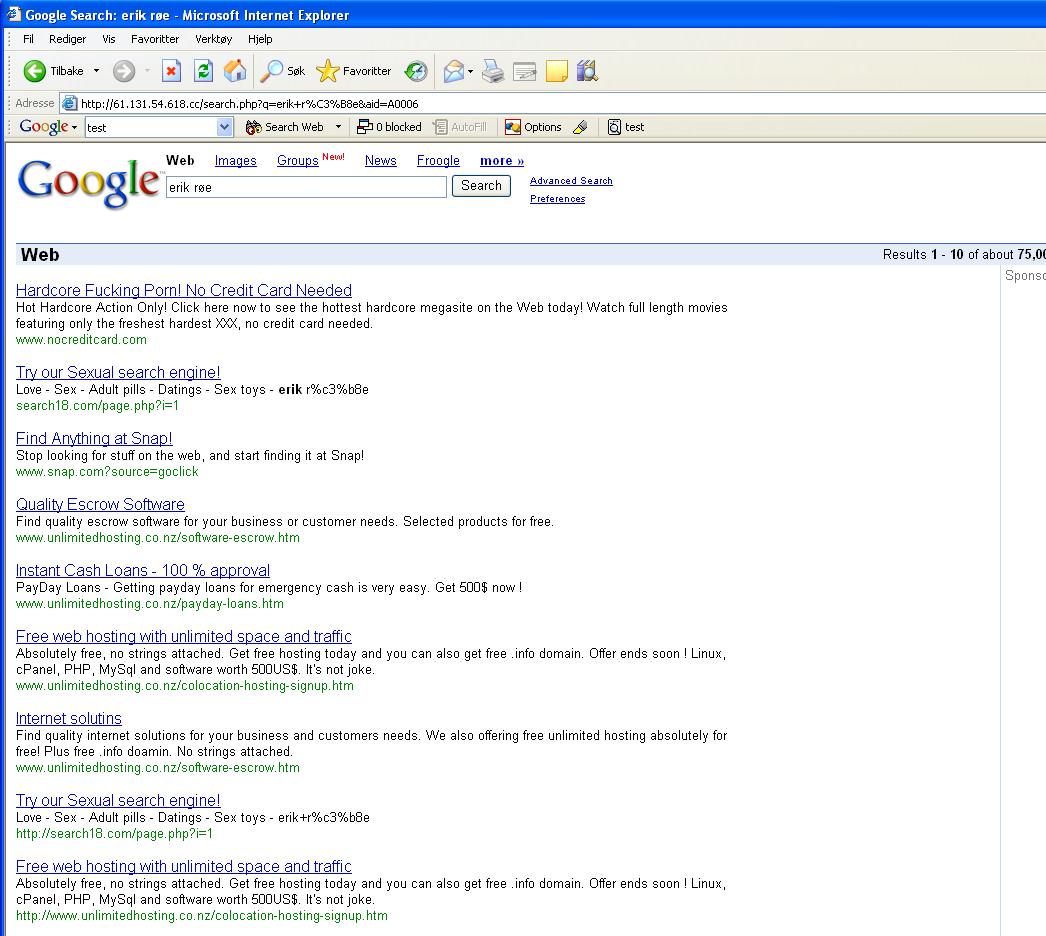This screenshot has height=936, width=1046.
Task: Click the Search button
Action: click(481, 185)
